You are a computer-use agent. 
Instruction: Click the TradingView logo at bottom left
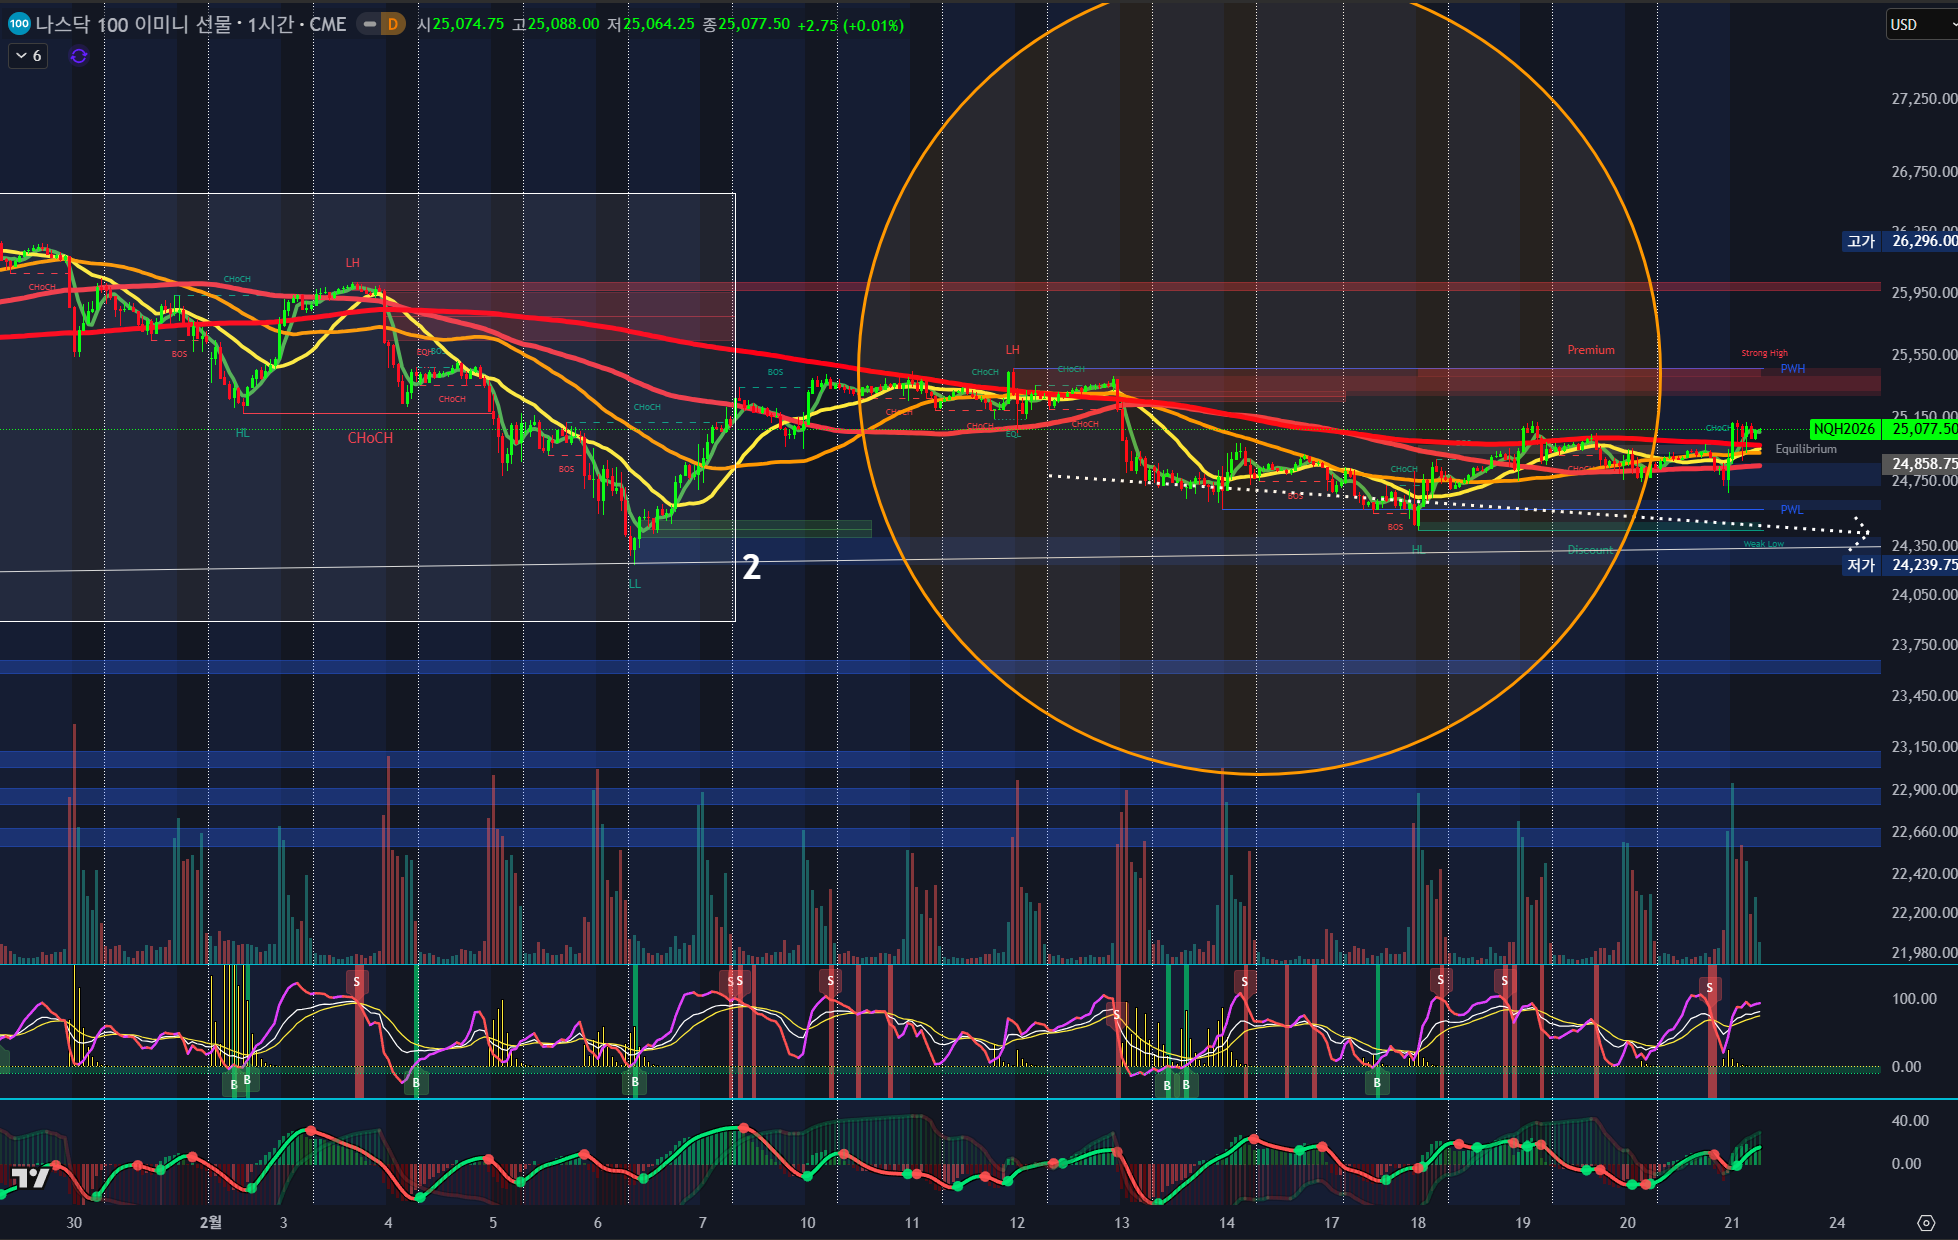click(30, 1177)
